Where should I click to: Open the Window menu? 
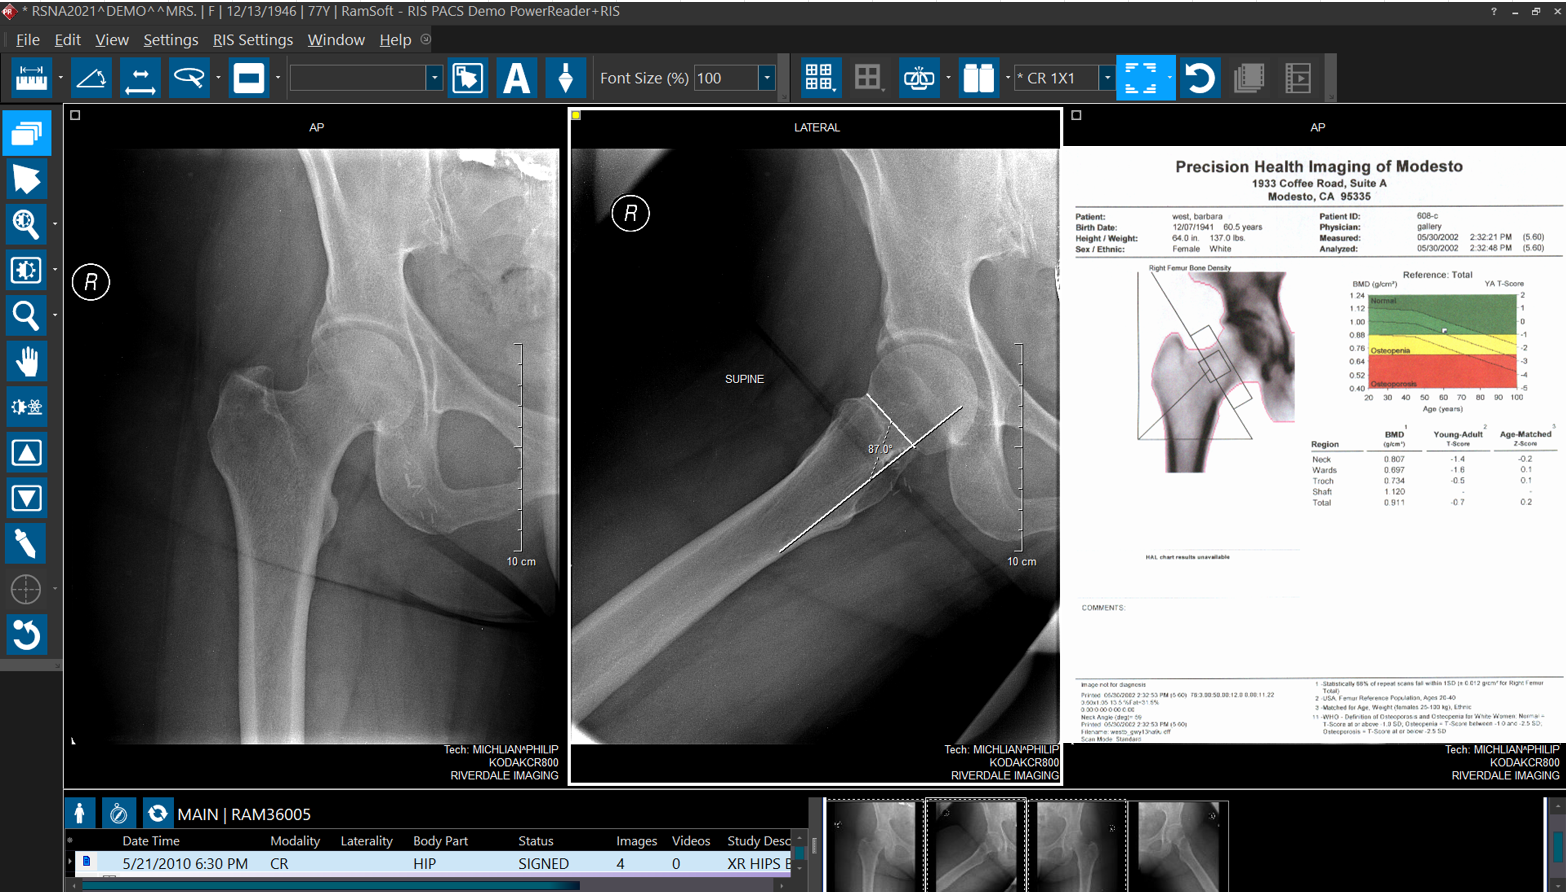click(336, 40)
